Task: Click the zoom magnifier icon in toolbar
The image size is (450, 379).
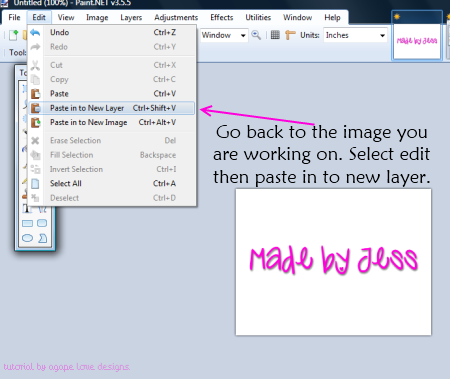Action: (x=256, y=35)
